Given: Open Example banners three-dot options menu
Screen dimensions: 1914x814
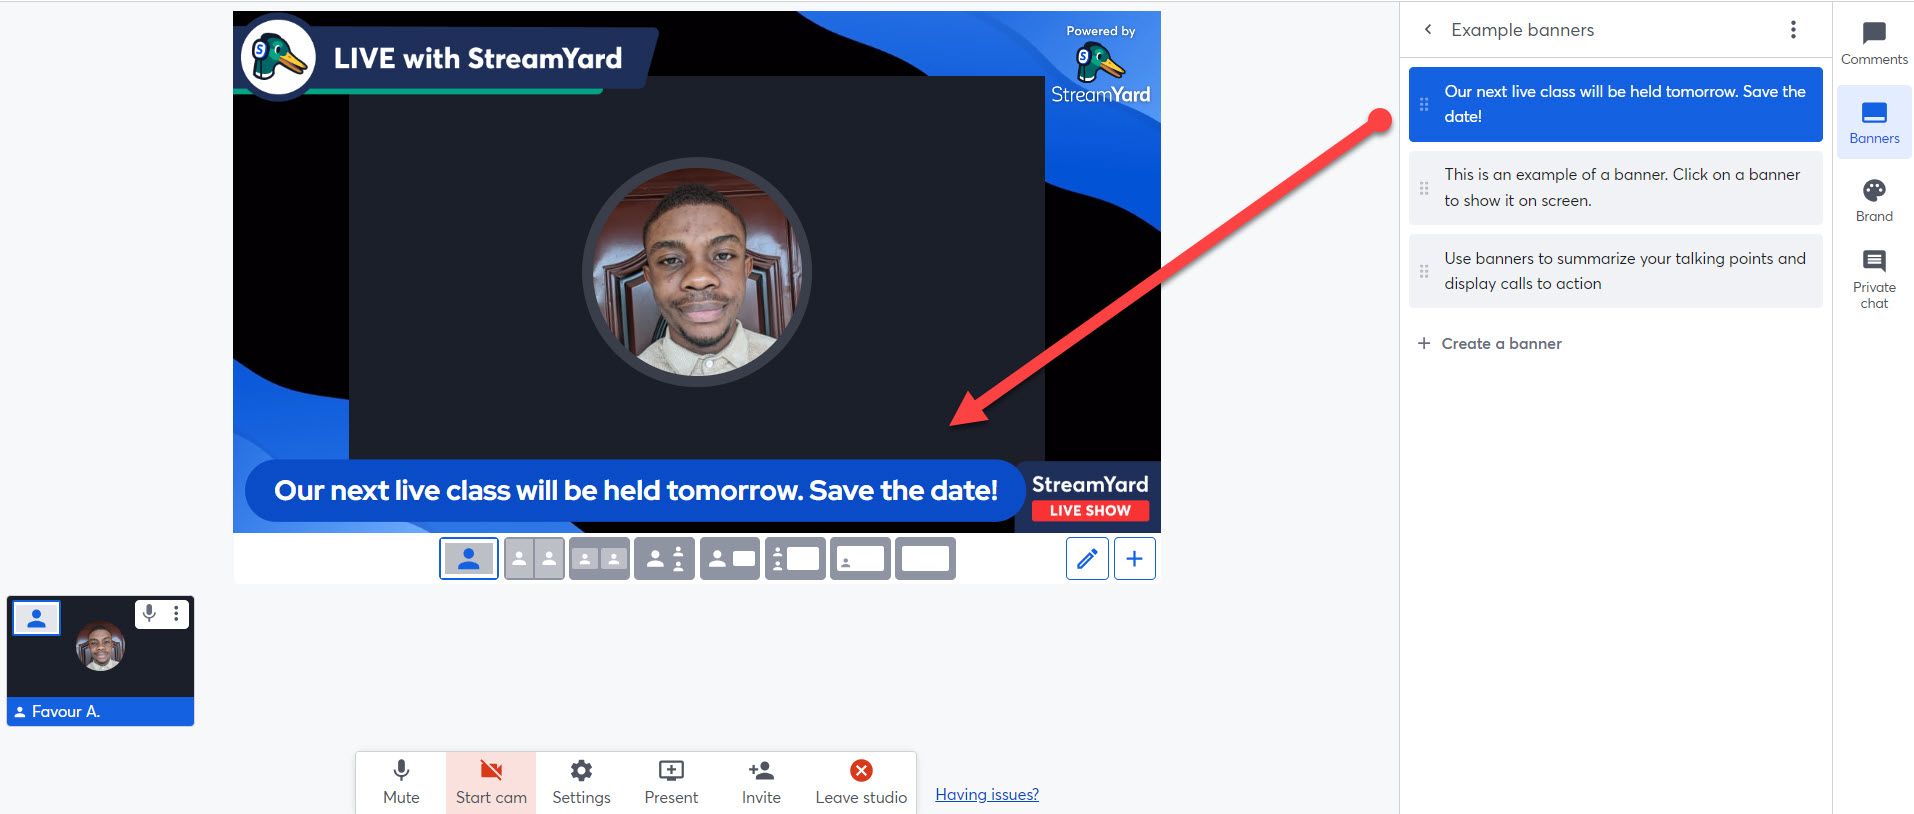Looking at the screenshot, I should click(x=1793, y=30).
